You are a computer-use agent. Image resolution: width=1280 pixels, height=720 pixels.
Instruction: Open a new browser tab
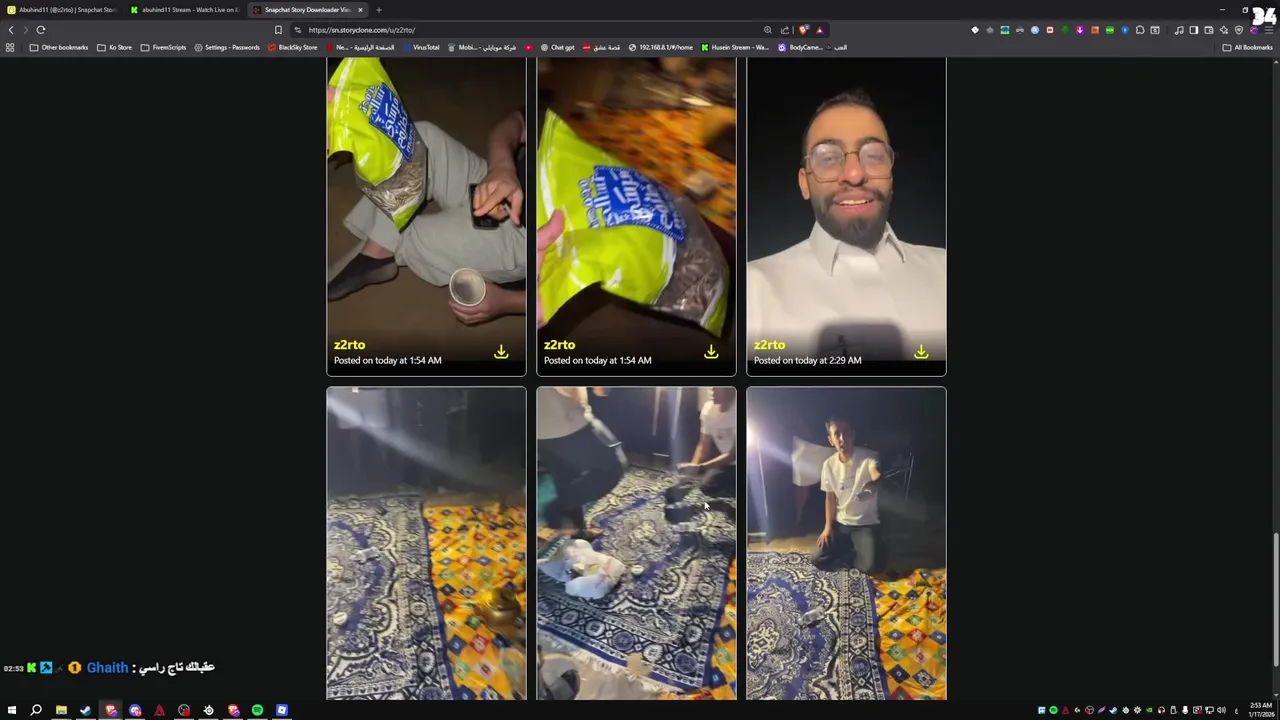click(379, 10)
